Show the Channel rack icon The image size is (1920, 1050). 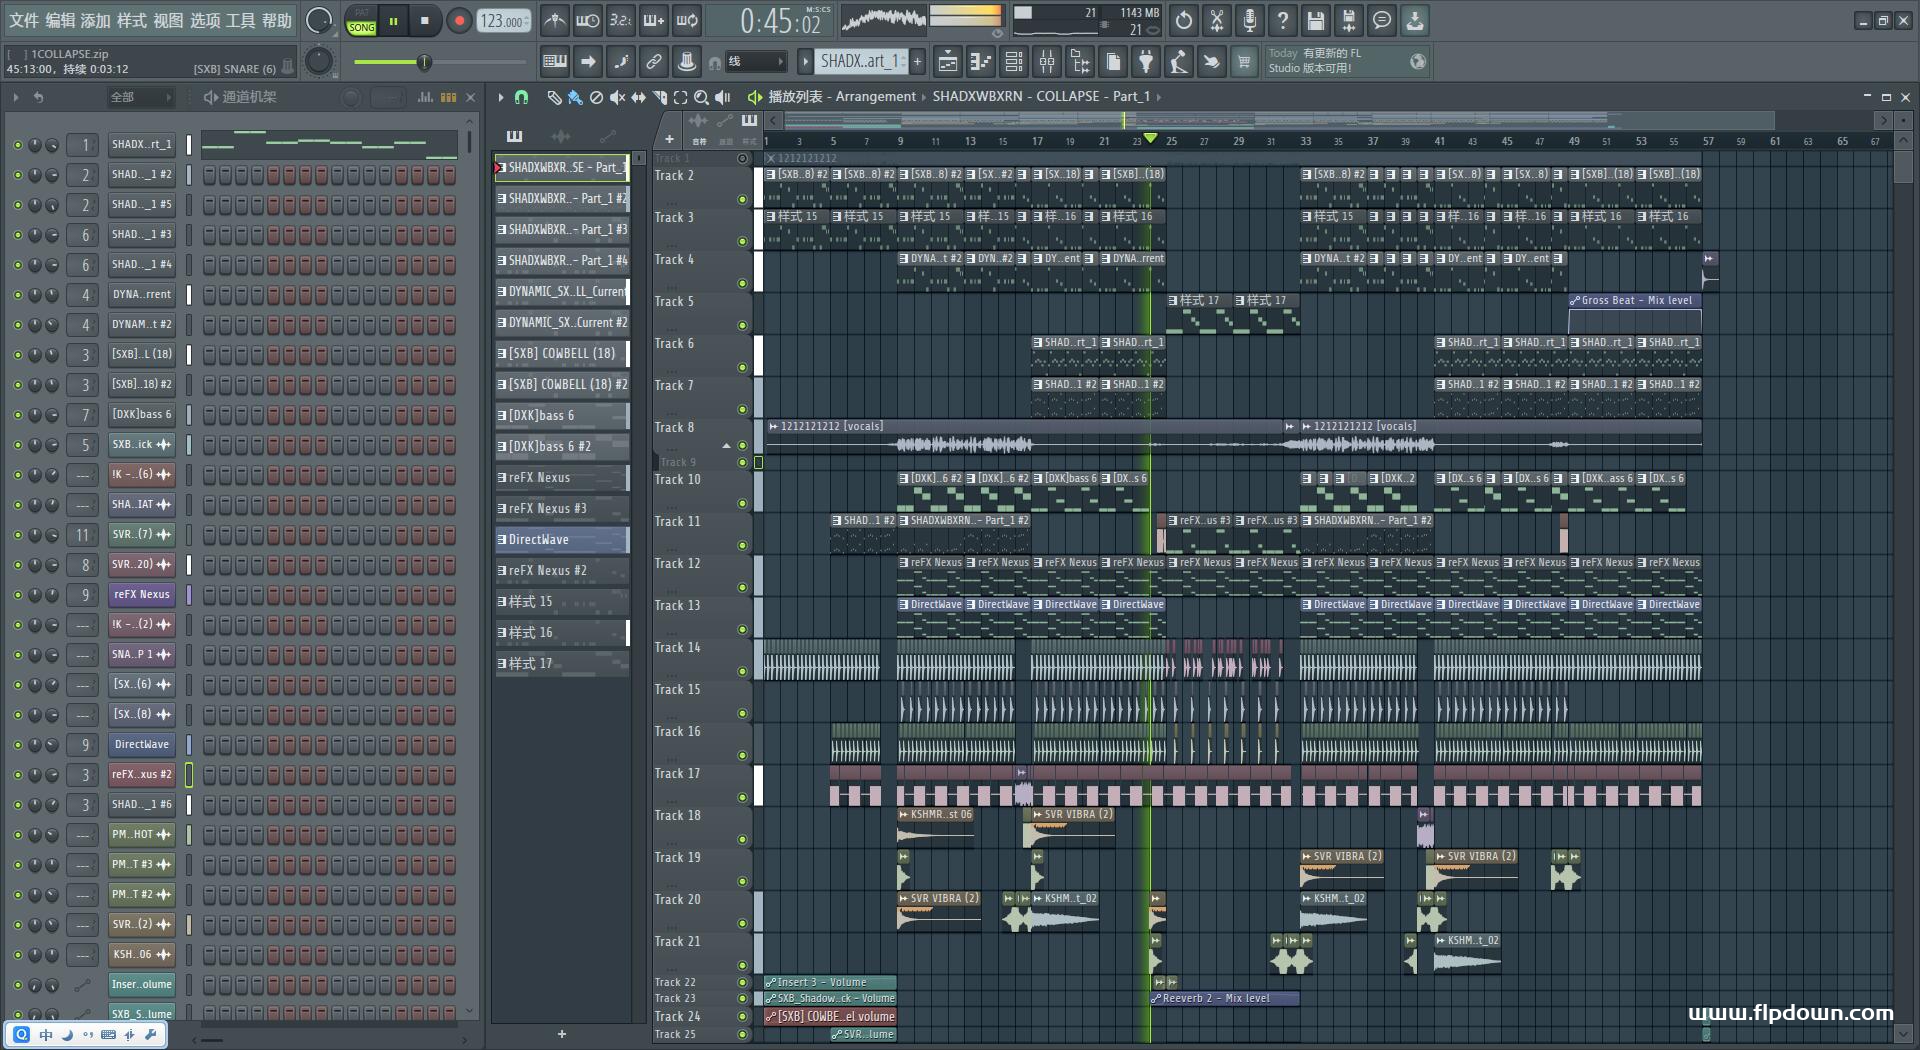click(x=1014, y=62)
